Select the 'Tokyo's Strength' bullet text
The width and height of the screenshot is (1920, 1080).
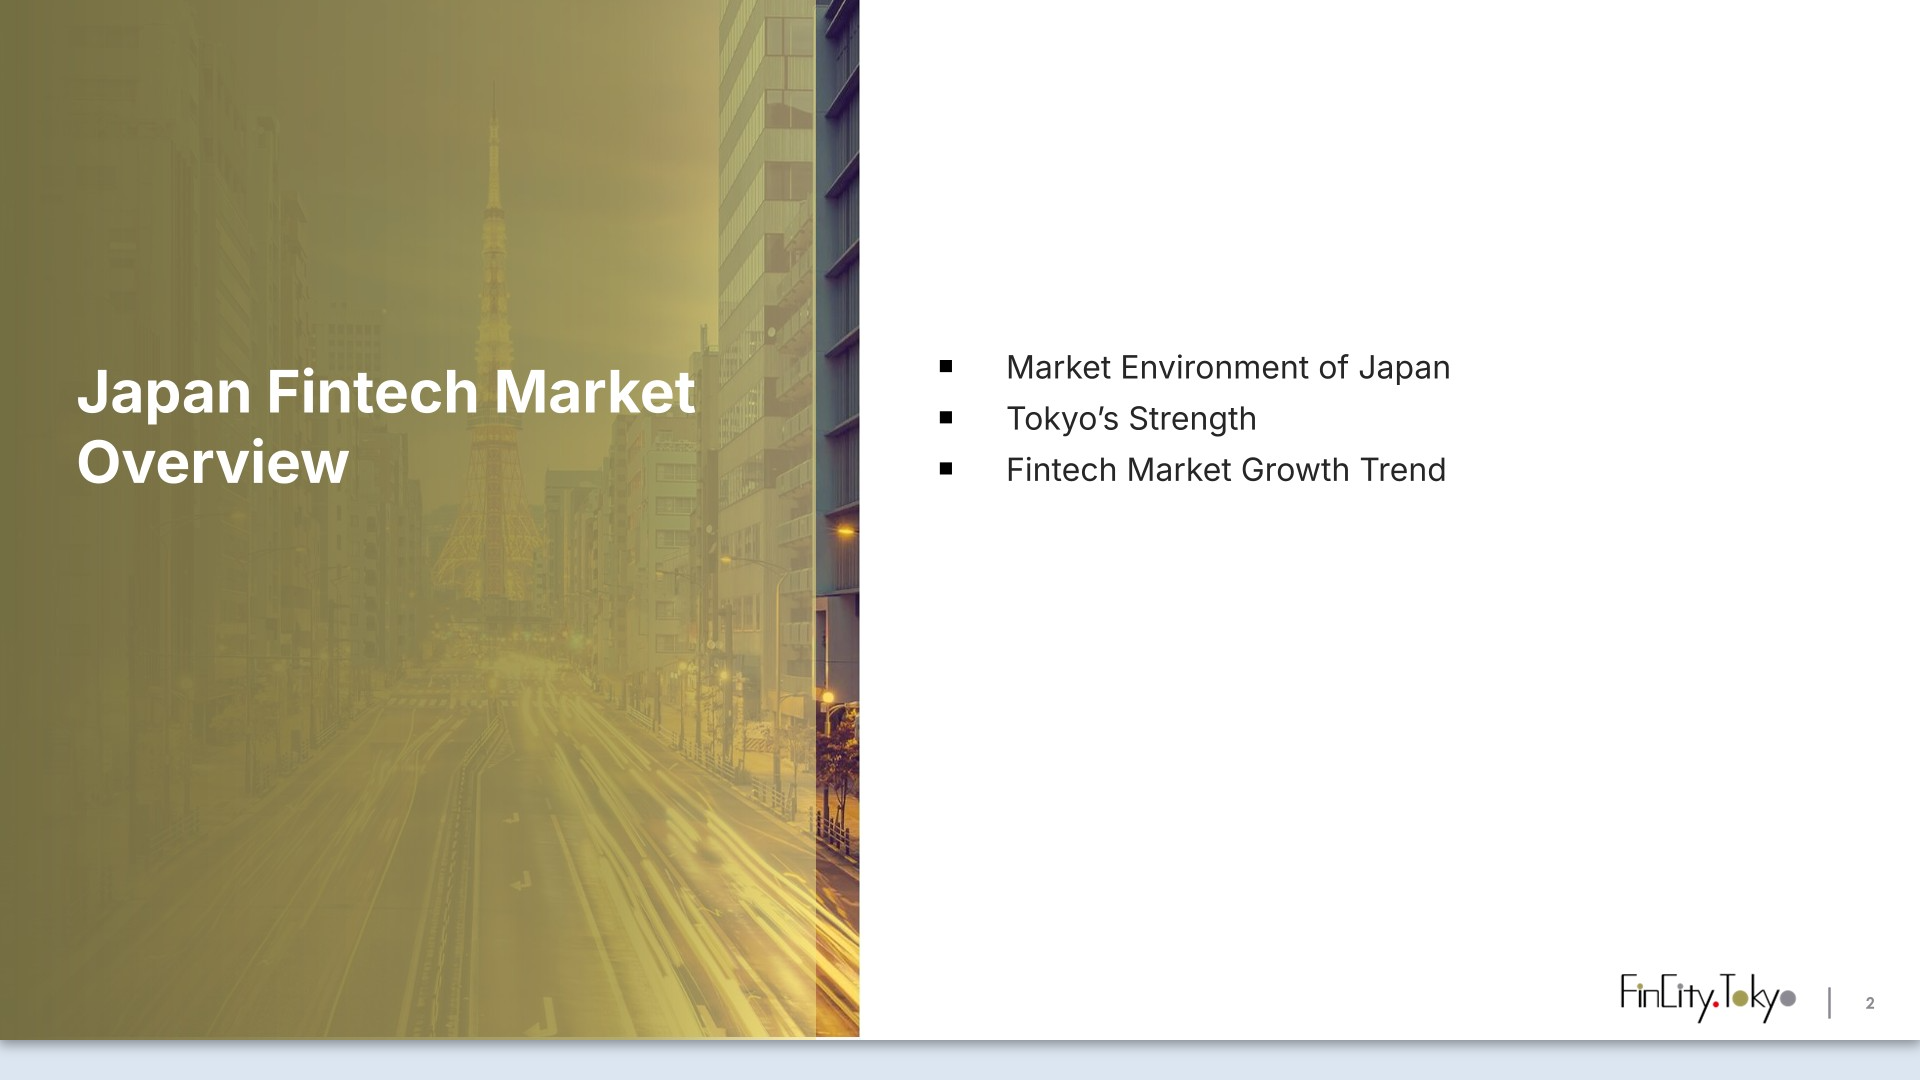tap(1130, 419)
